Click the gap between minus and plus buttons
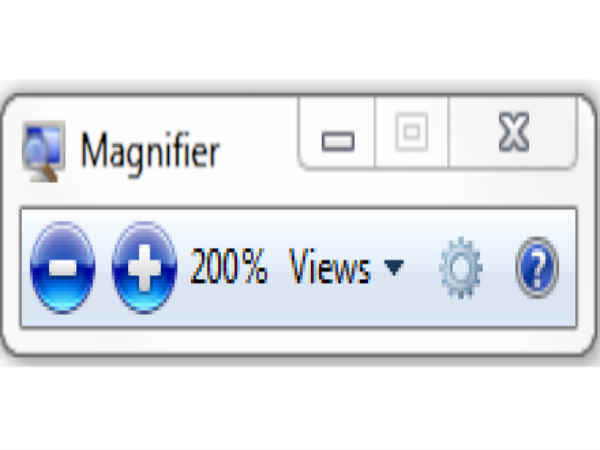This screenshot has height=450, width=600. (103, 267)
